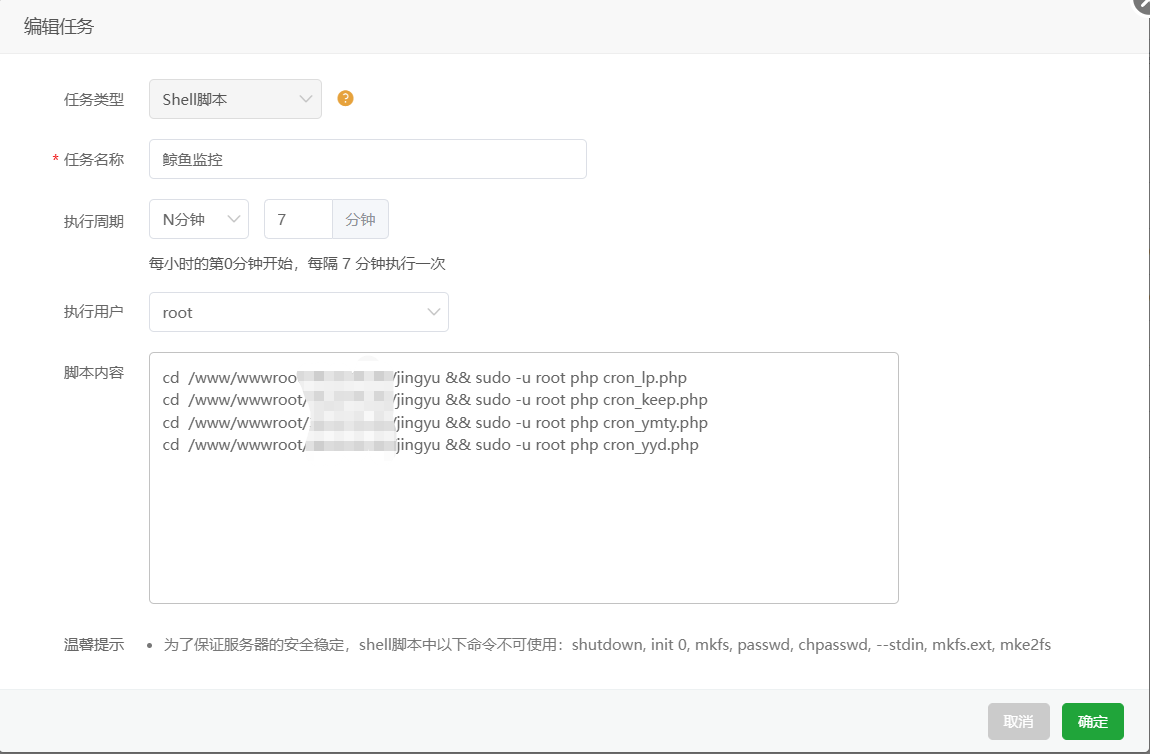1150x754 pixels.
Task: Open the execute user root dropdown
Action: [299, 312]
